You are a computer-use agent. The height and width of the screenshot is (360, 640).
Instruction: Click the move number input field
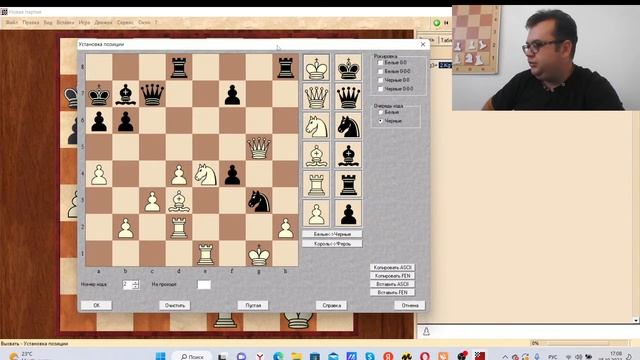click(127, 284)
